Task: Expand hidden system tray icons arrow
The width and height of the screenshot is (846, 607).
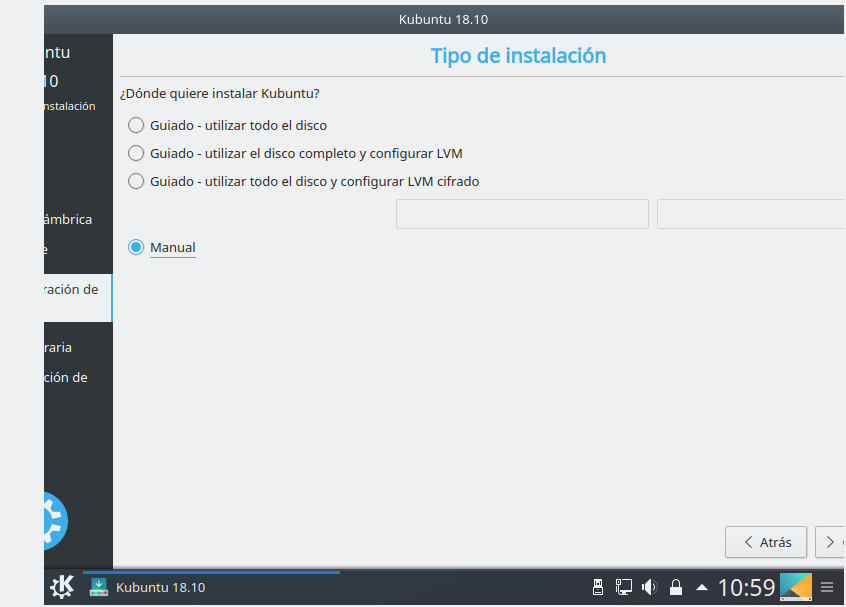Action: [x=702, y=587]
